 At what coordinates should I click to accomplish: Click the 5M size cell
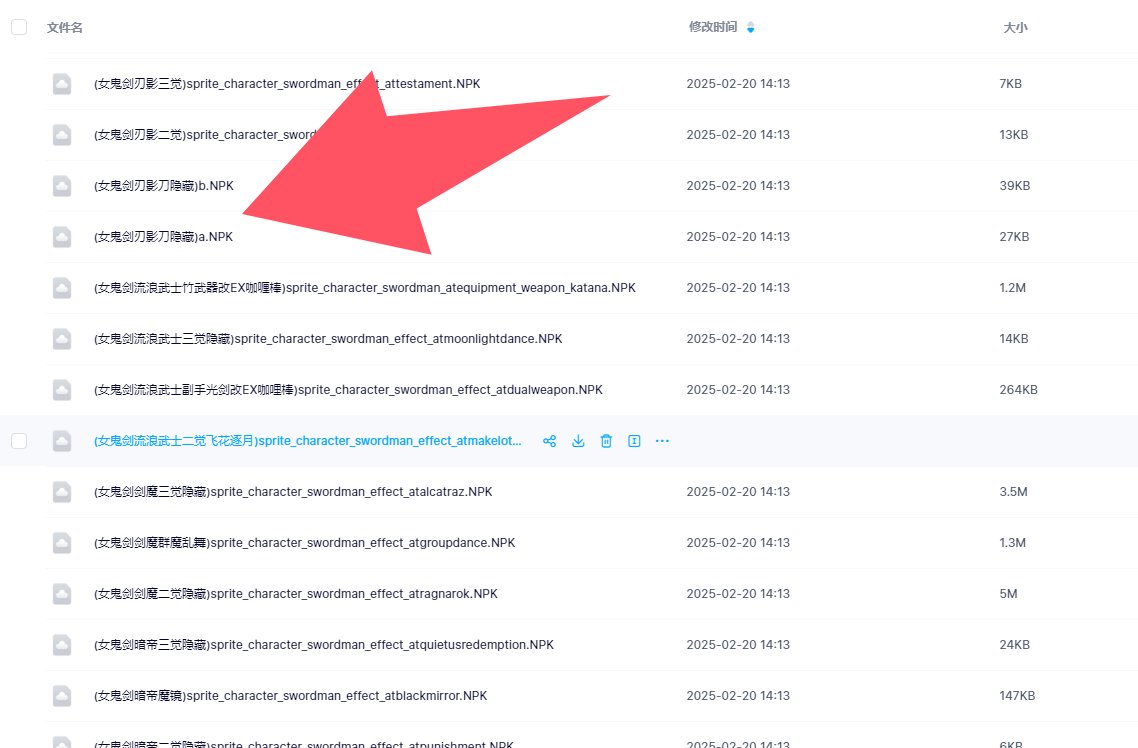(x=1008, y=594)
